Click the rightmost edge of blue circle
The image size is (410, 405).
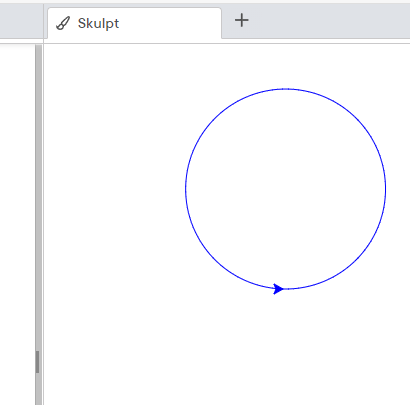coord(386,189)
